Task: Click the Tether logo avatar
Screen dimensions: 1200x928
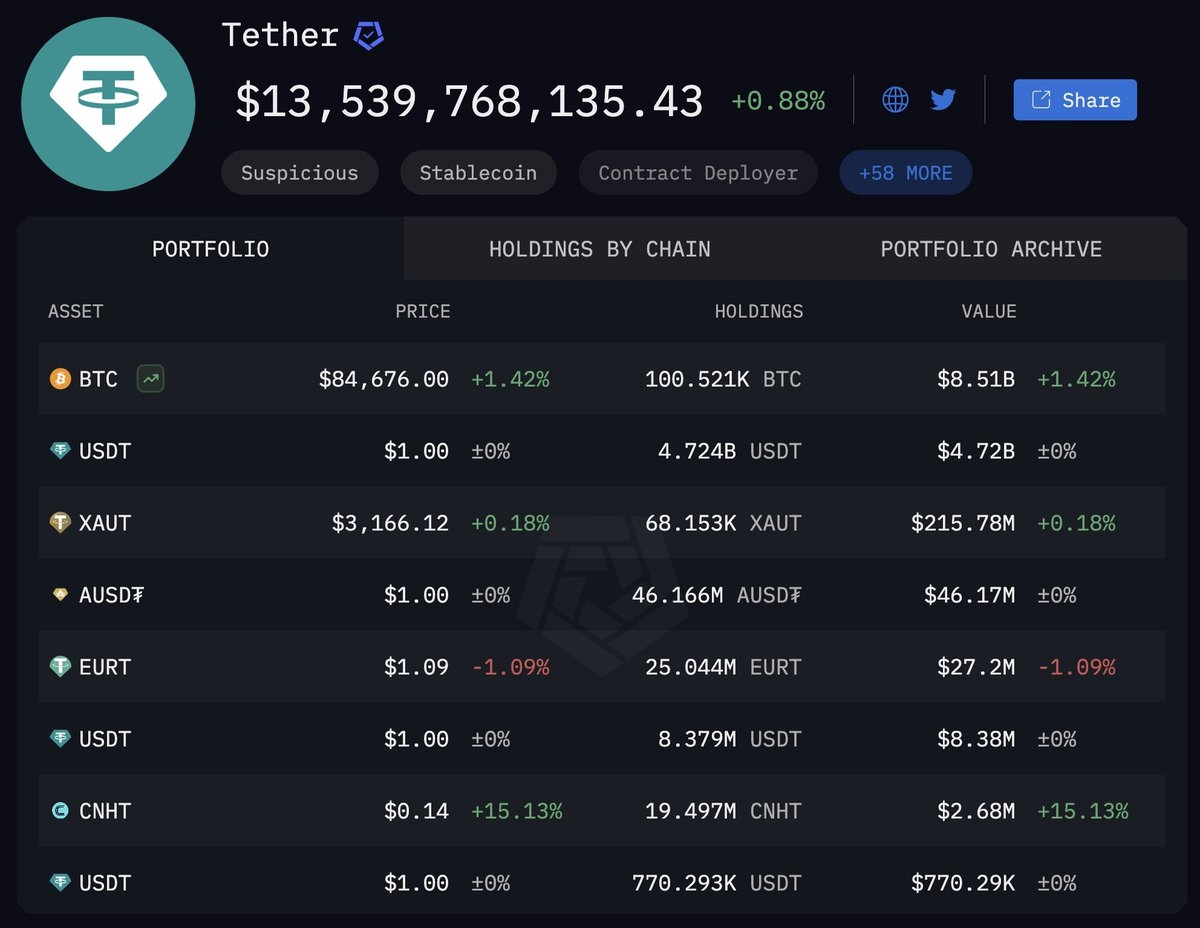Action: tap(108, 103)
